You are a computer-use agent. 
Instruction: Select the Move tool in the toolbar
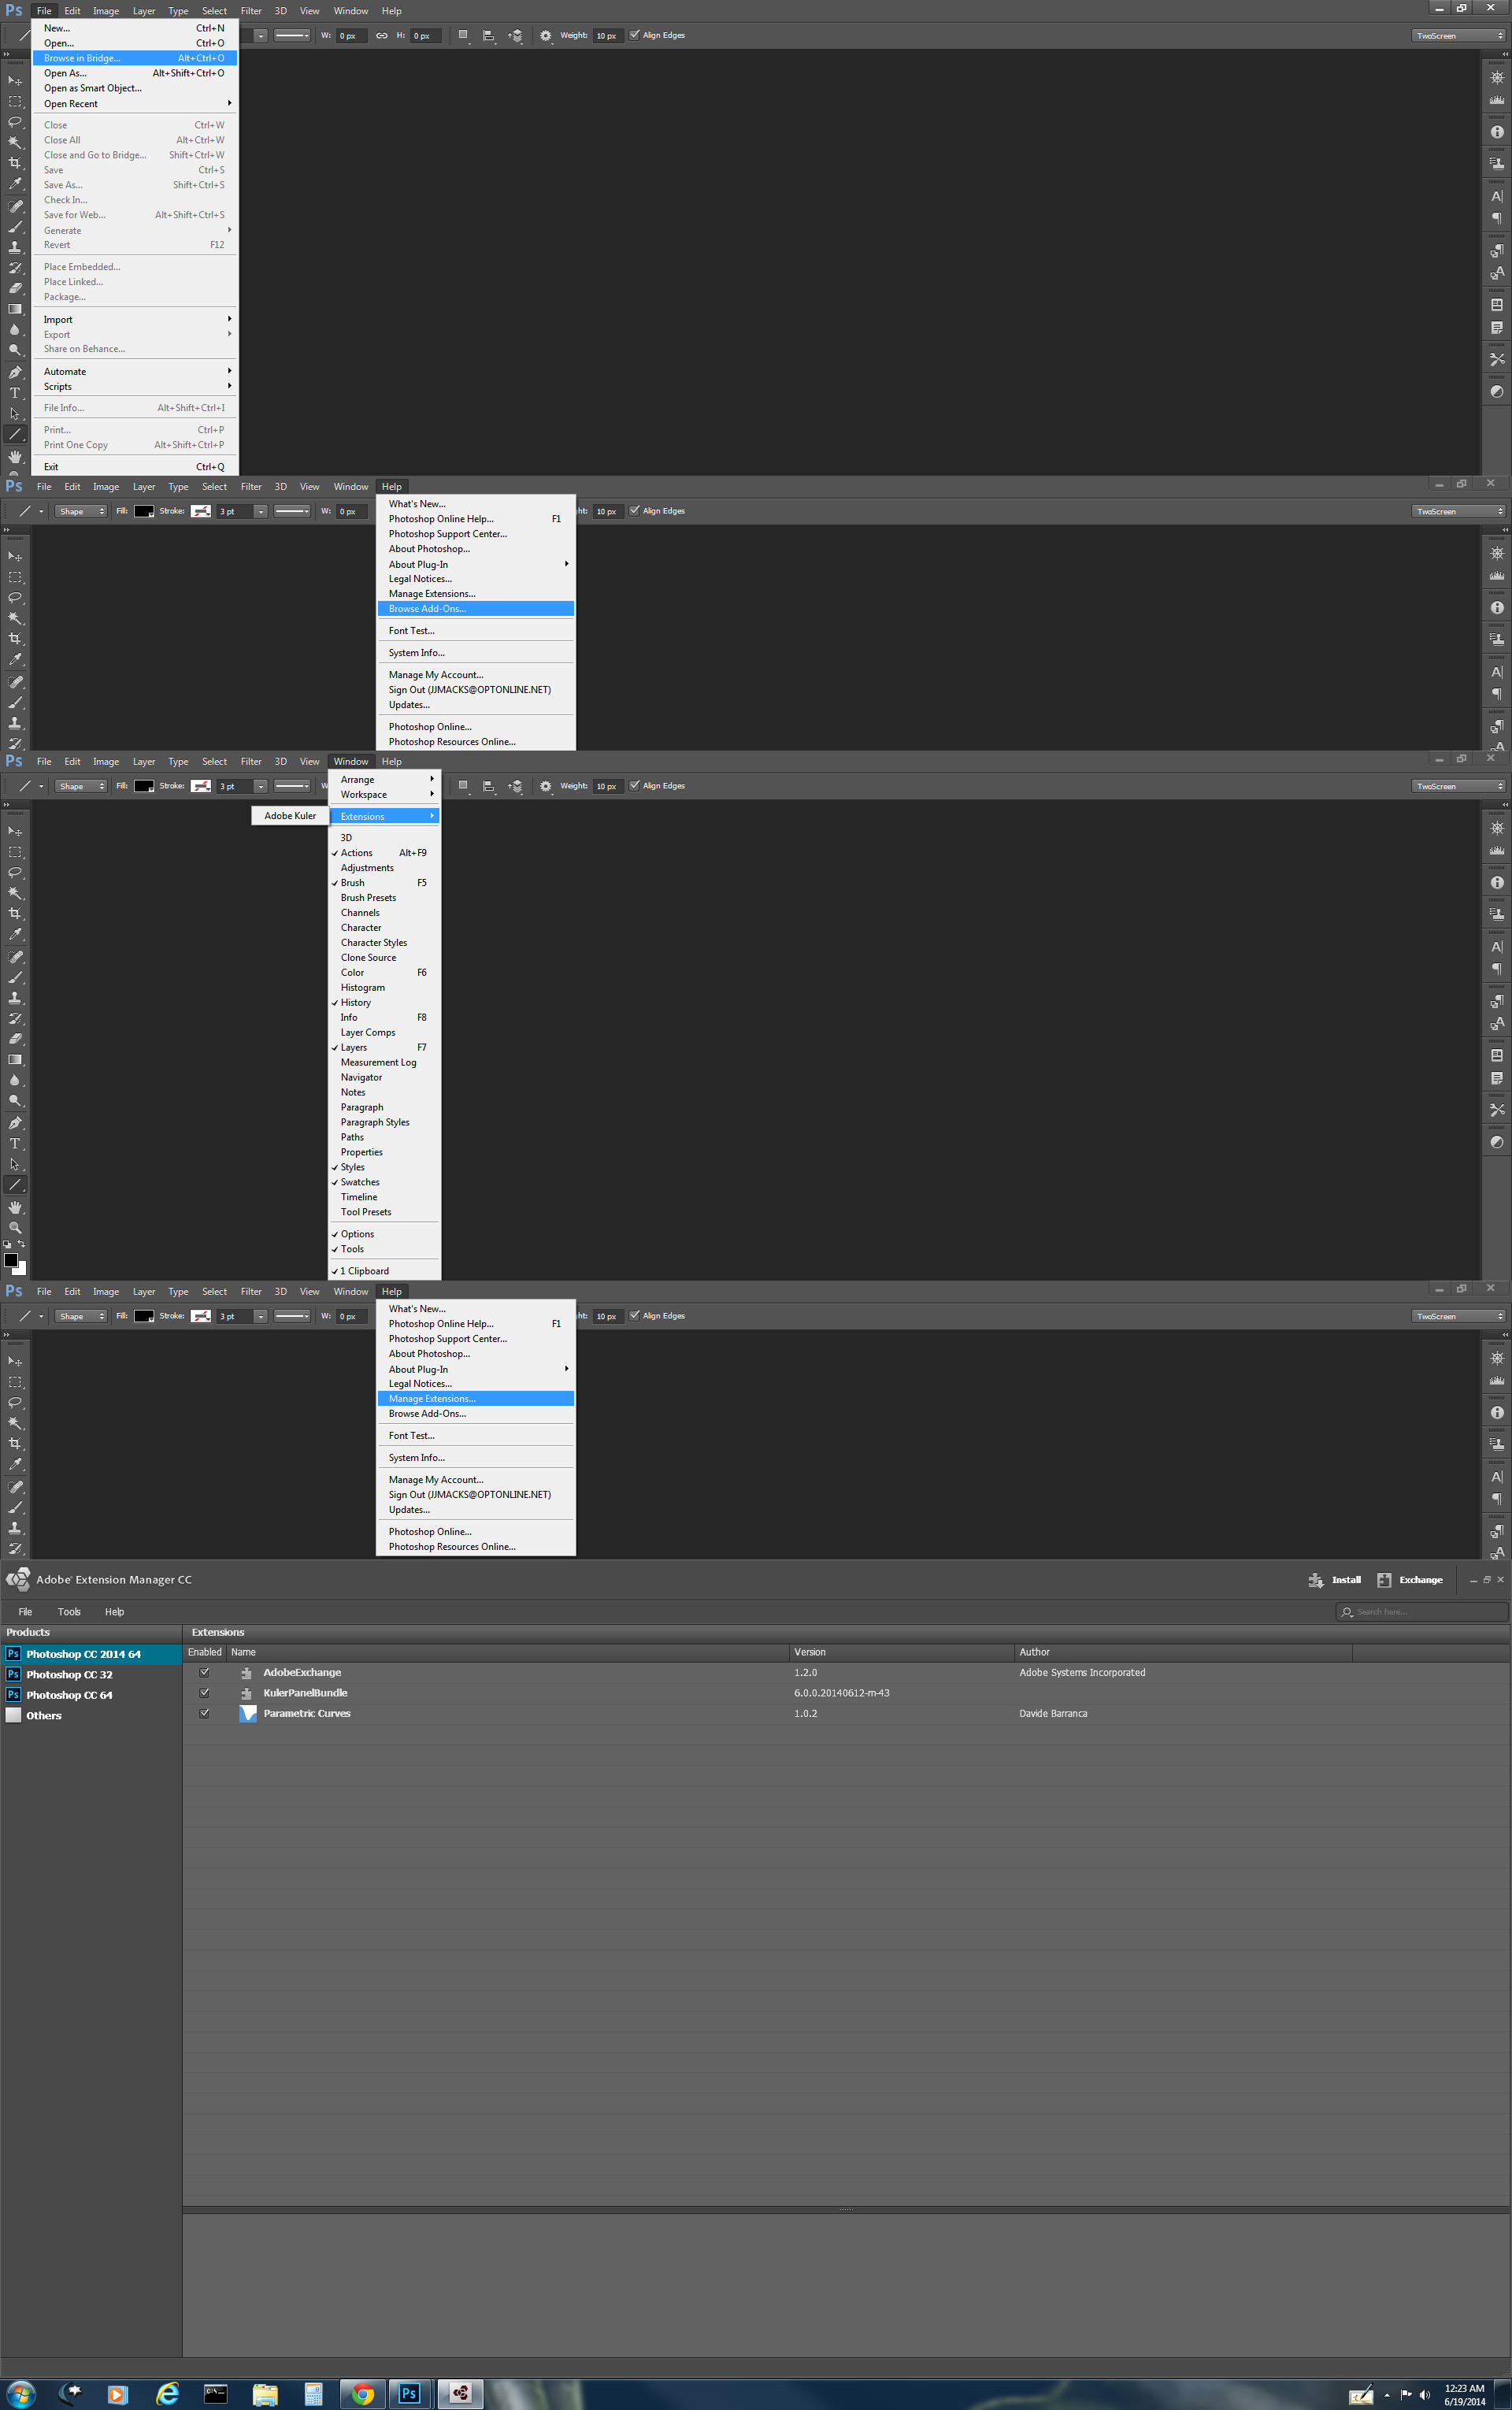point(15,81)
